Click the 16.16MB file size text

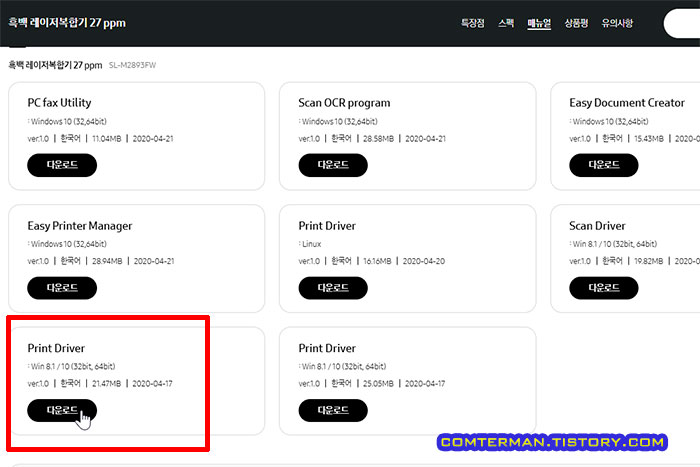tap(377, 261)
